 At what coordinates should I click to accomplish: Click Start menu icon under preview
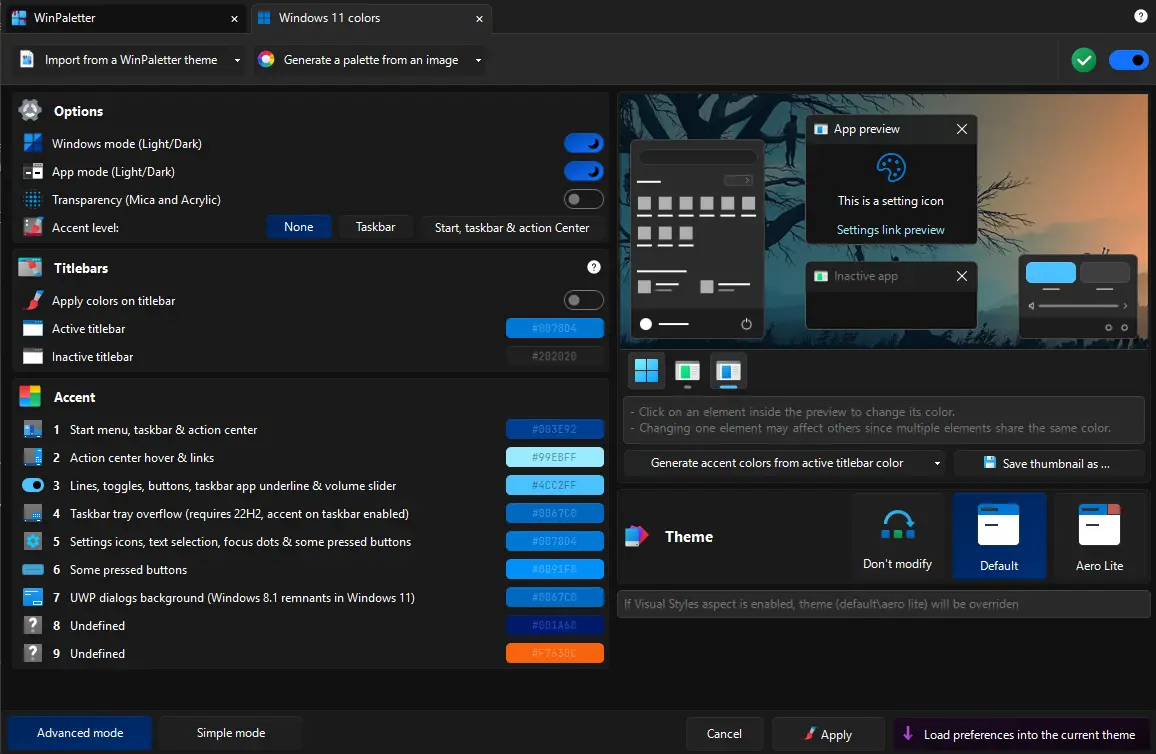pos(646,371)
